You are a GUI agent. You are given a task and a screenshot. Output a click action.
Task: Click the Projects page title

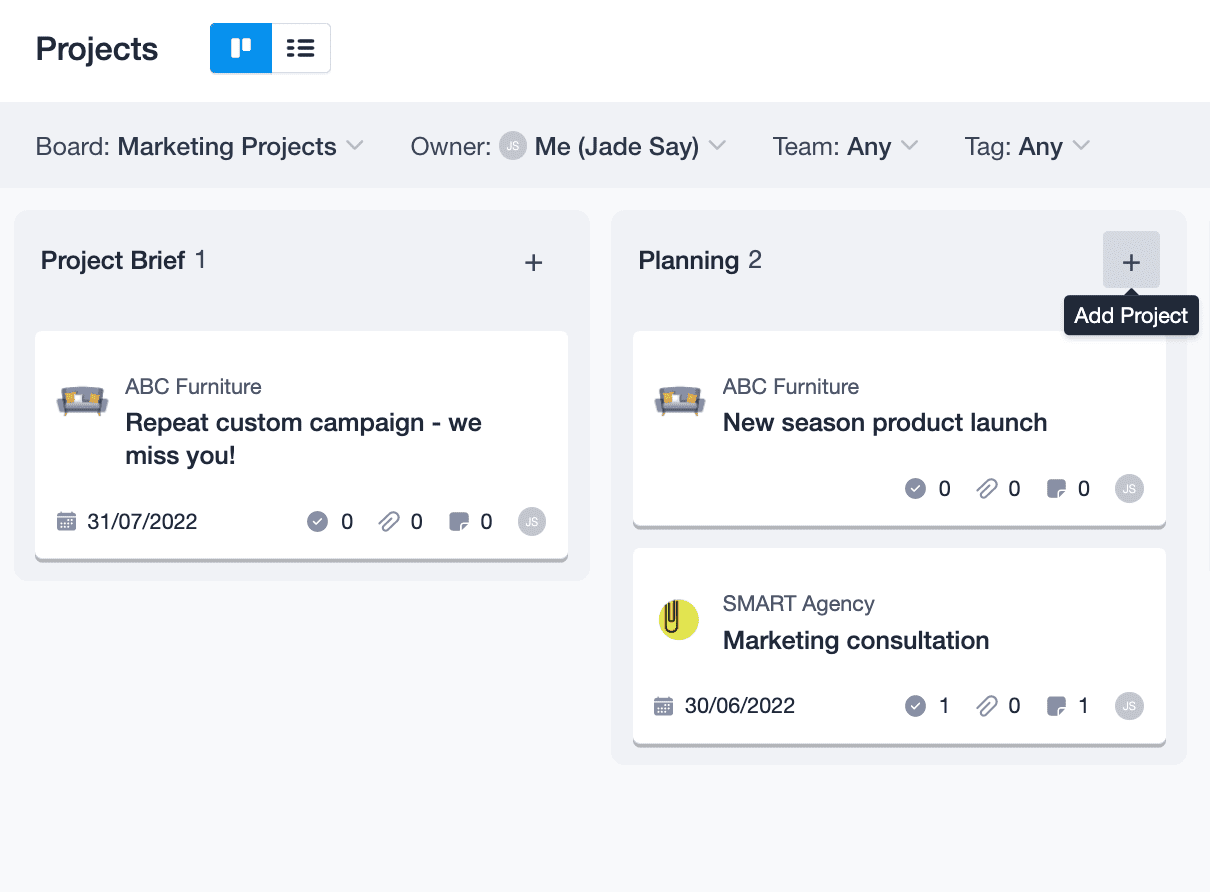[97, 49]
